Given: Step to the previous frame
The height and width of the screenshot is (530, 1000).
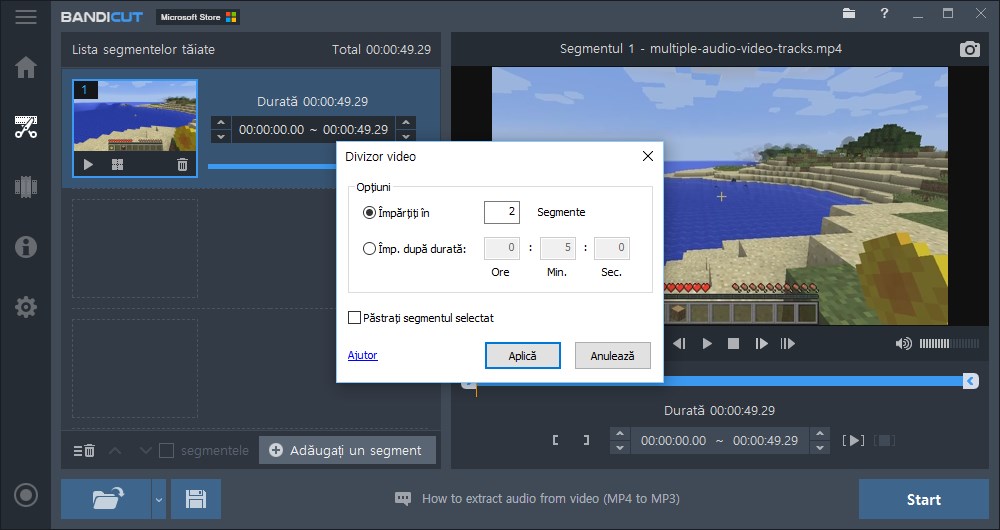Looking at the screenshot, I should click(x=679, y=344).
